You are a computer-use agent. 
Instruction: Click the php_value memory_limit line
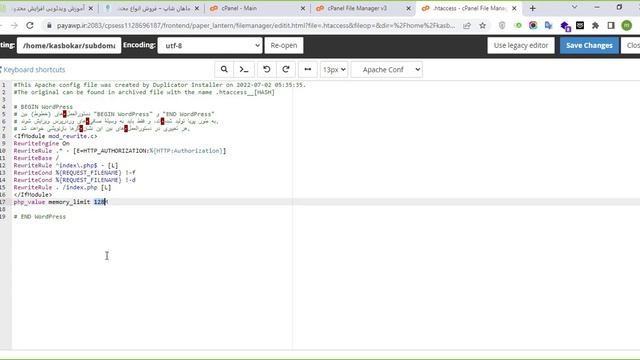coord(61,202)
